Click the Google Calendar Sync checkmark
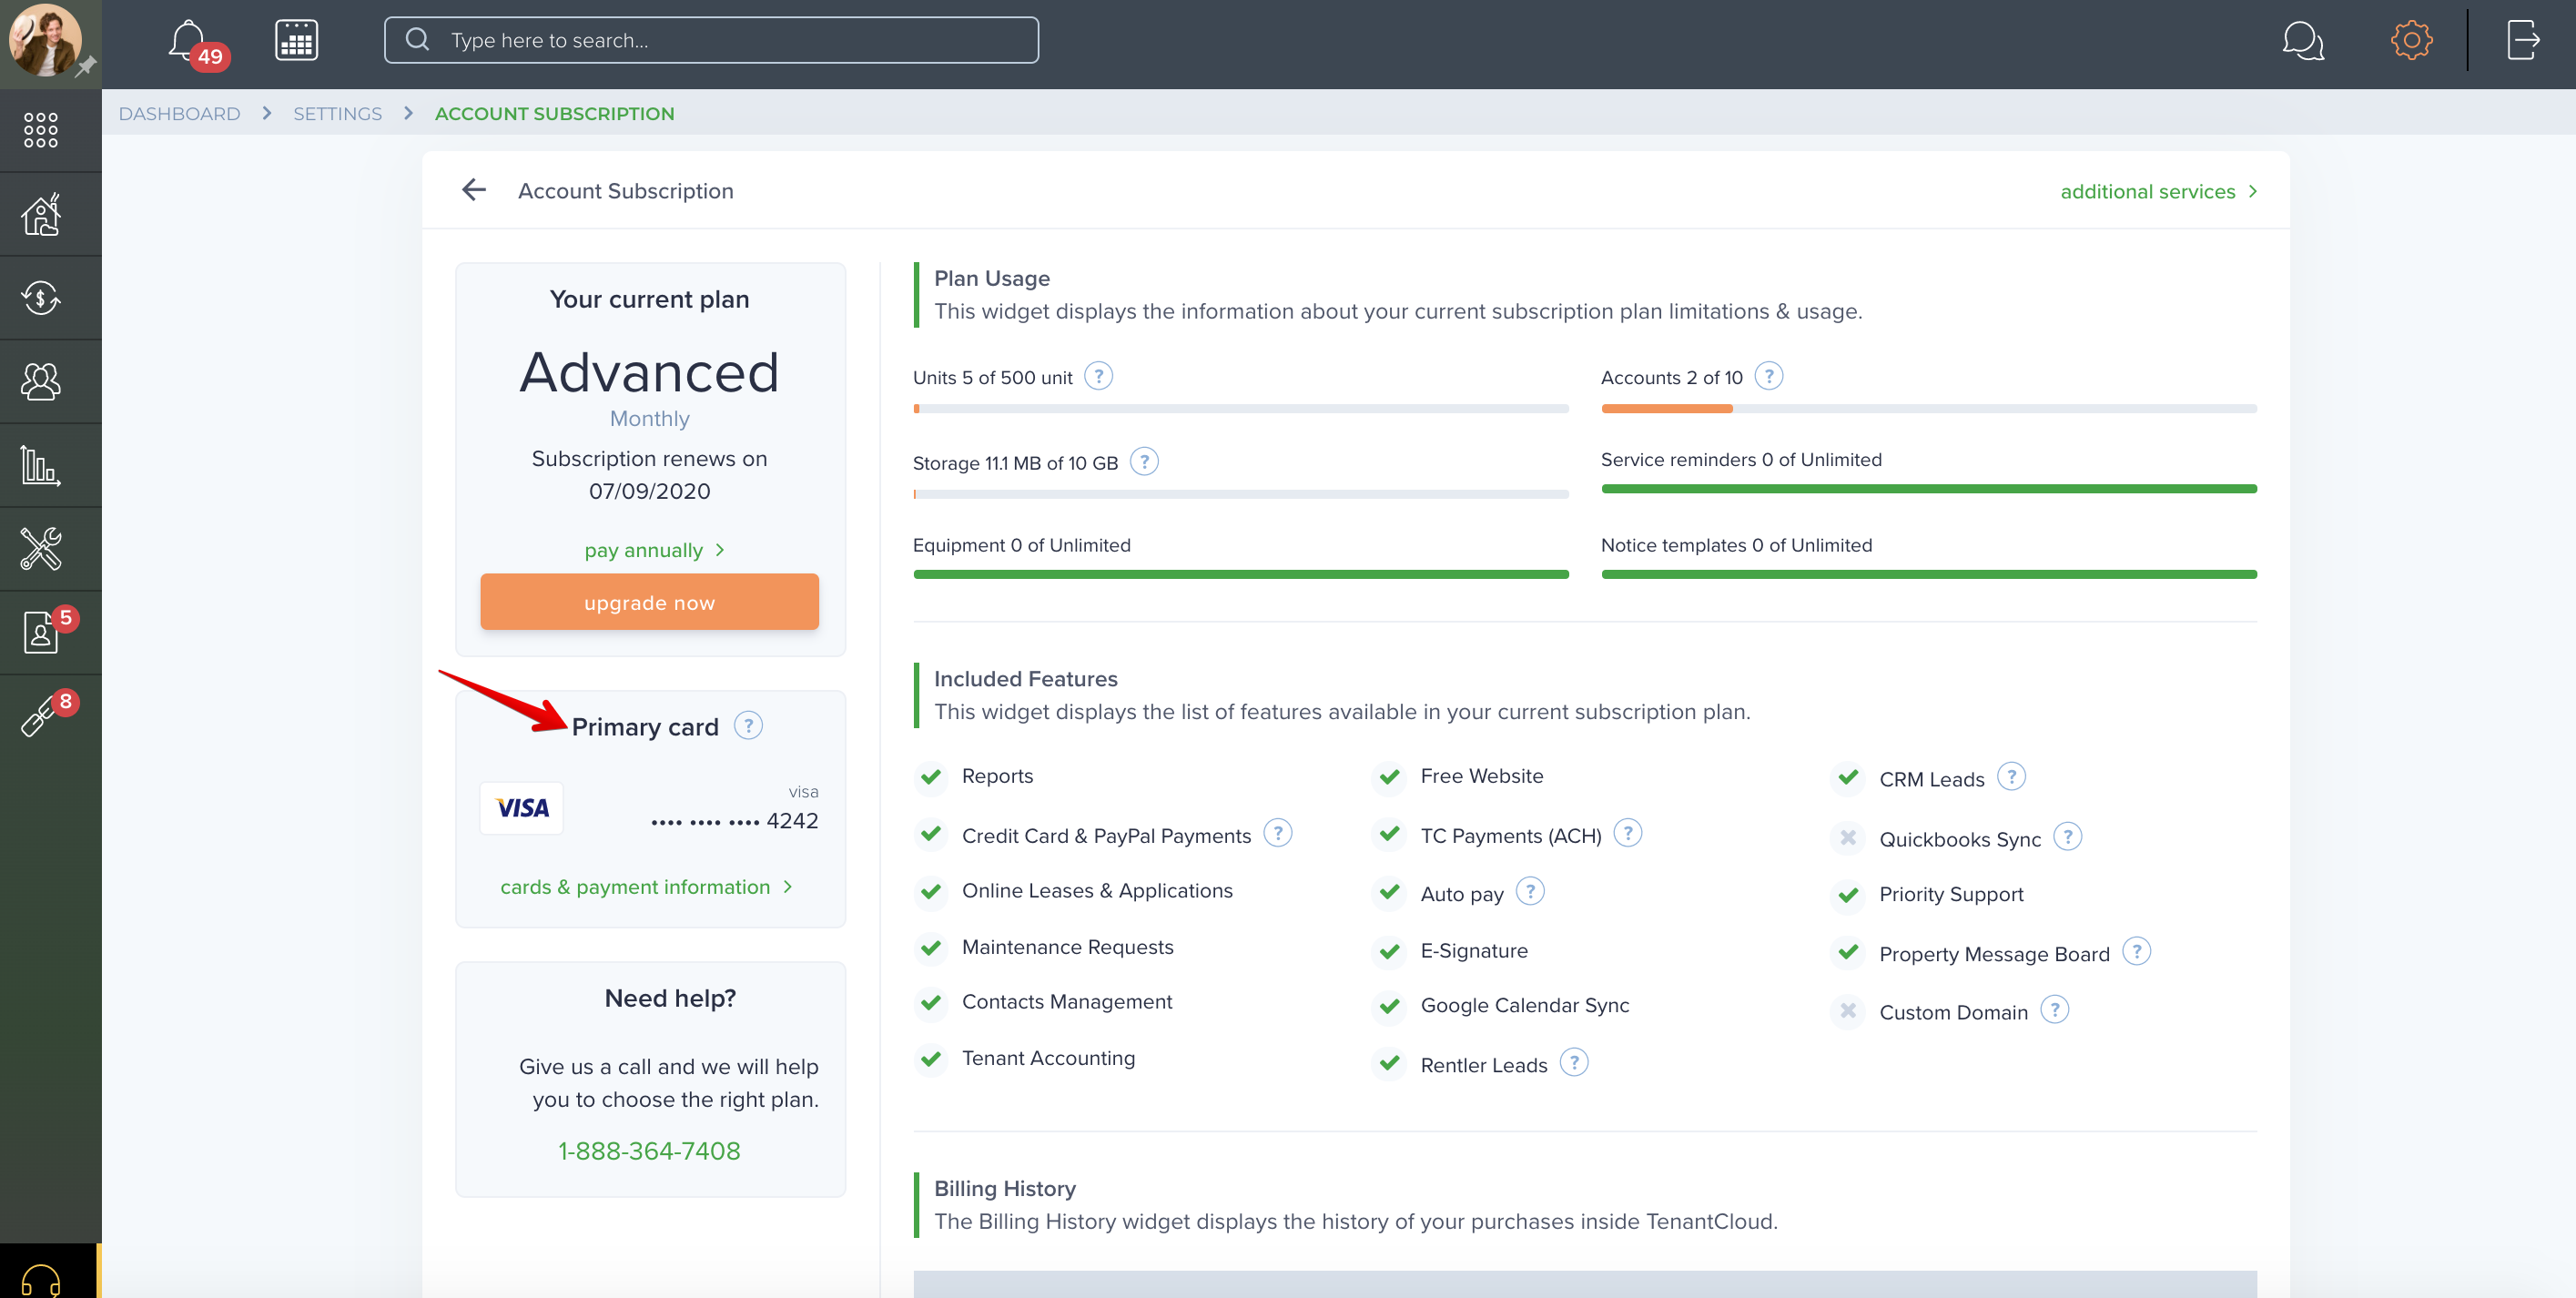The image size is (2576, 1298). tap(1389, 1006)
